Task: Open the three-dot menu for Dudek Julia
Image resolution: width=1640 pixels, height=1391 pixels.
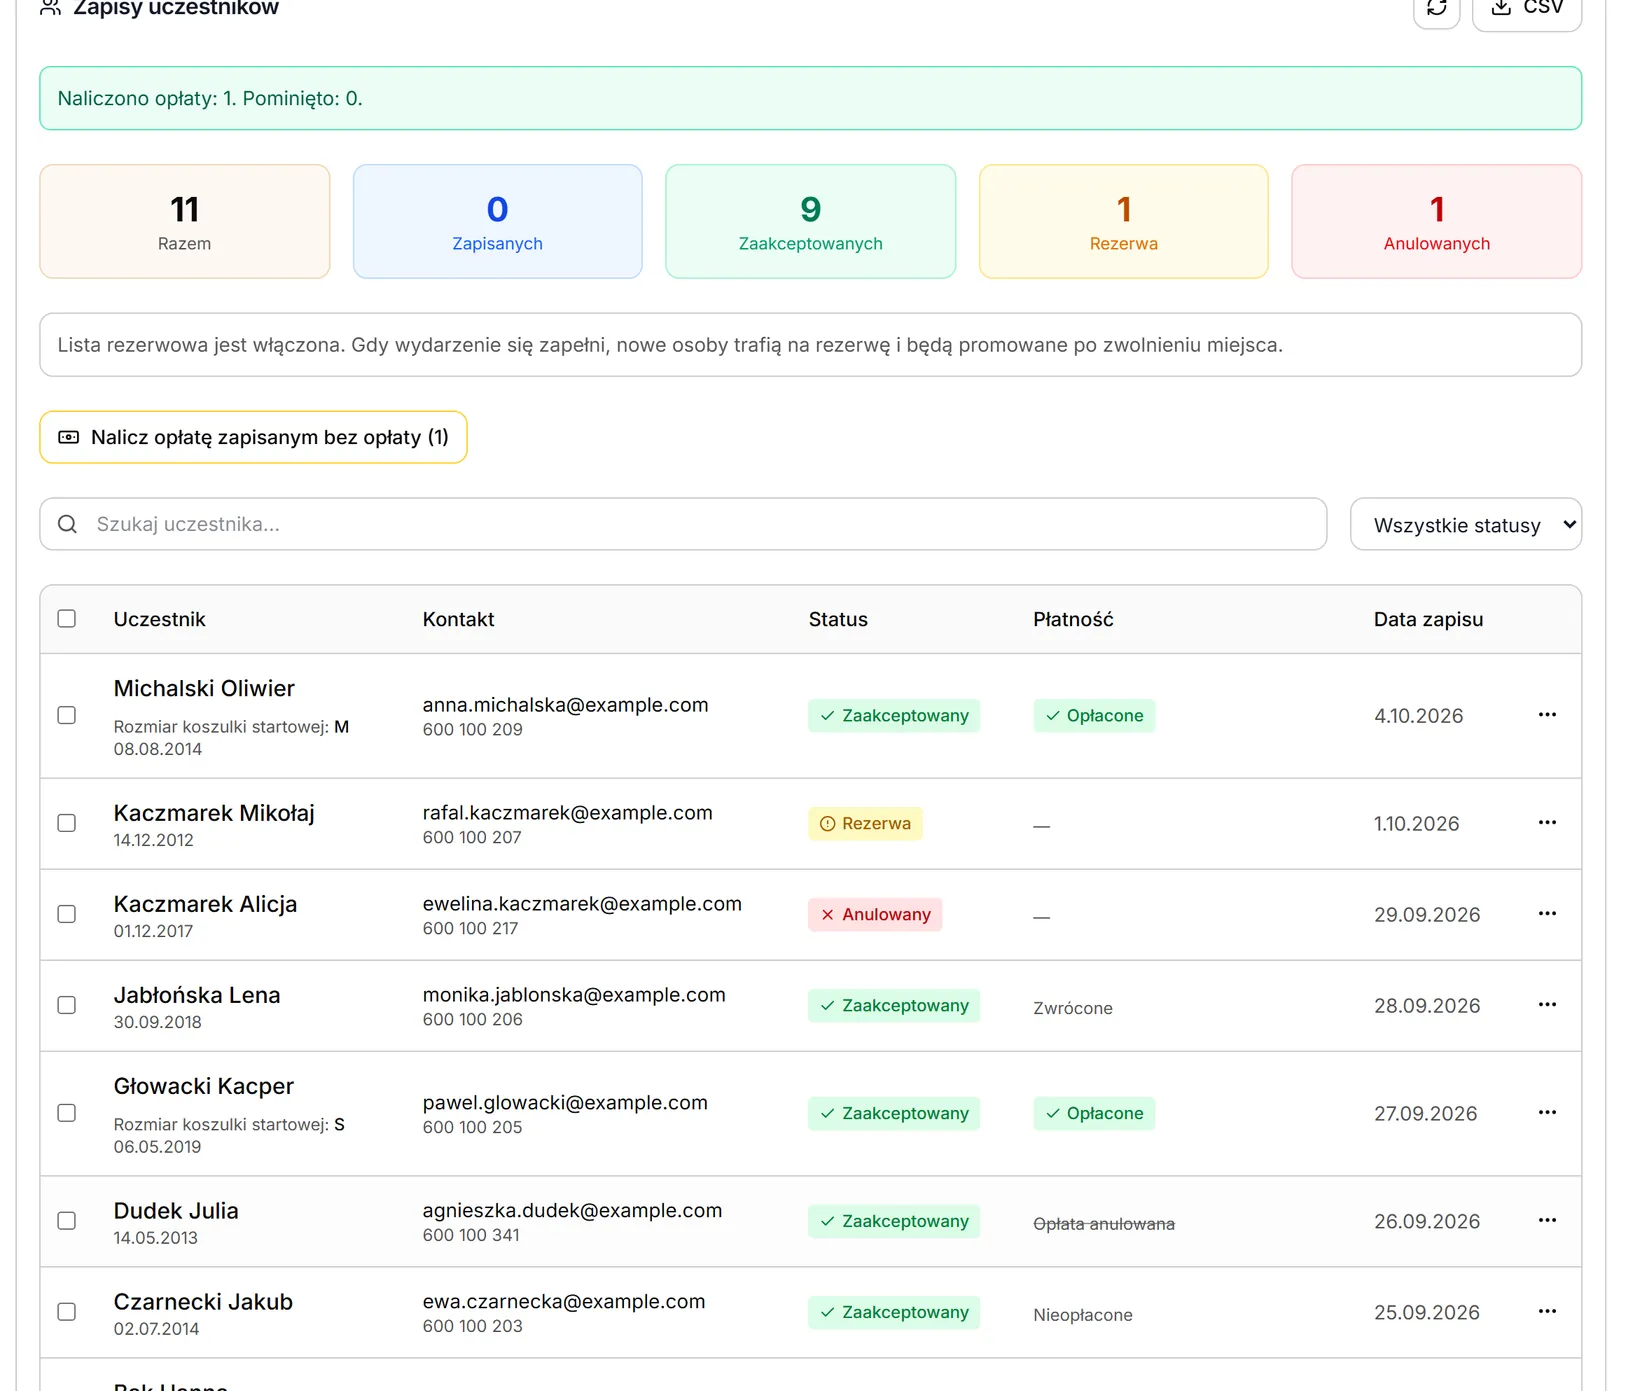Action: pos(1547,1220)
